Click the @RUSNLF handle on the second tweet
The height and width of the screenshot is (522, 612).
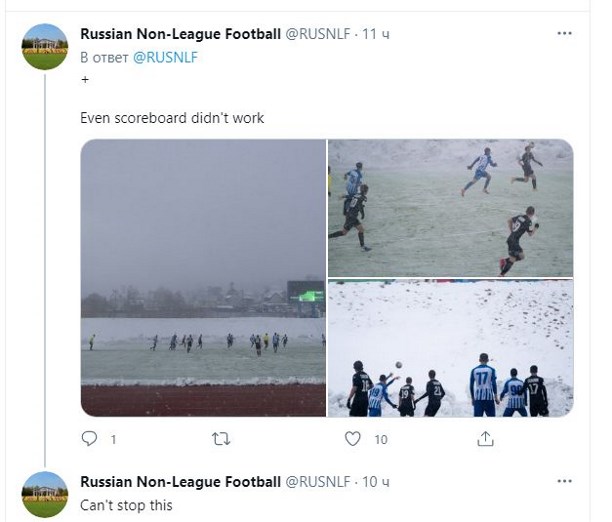click(x=319, y=482)
